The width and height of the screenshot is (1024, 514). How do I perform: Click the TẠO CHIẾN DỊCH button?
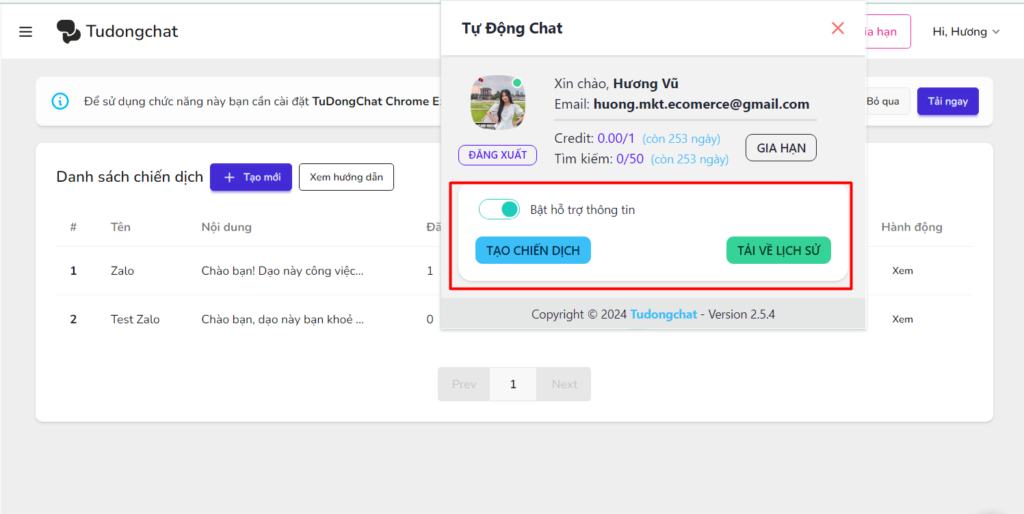[x=533, y=250]
